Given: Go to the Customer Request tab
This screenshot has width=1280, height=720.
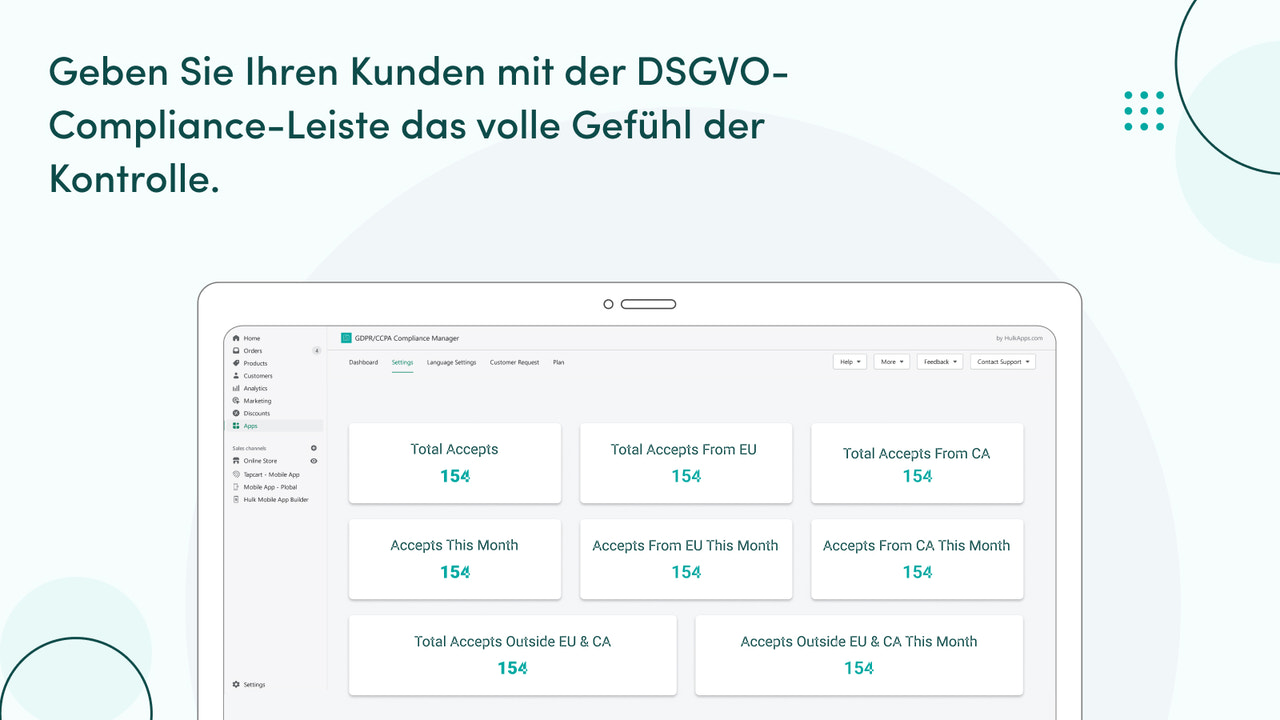Looking at the screenshot, I should [x=514, y=362].
